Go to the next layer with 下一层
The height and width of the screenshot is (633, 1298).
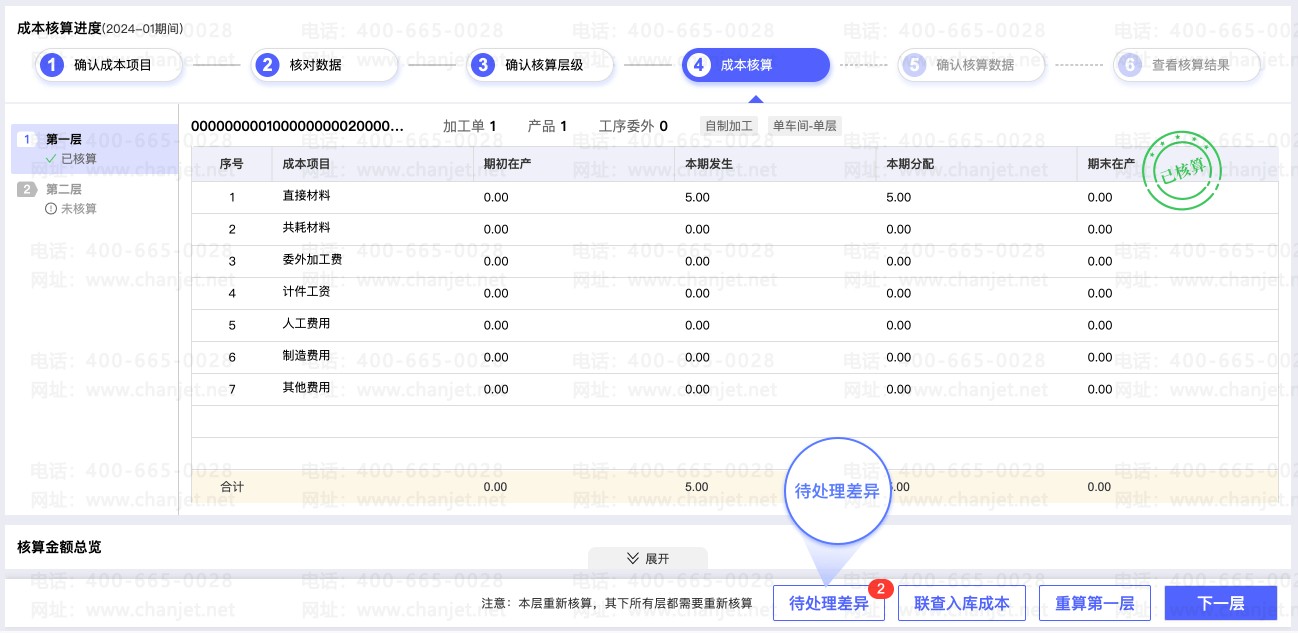click(1221, 604)
